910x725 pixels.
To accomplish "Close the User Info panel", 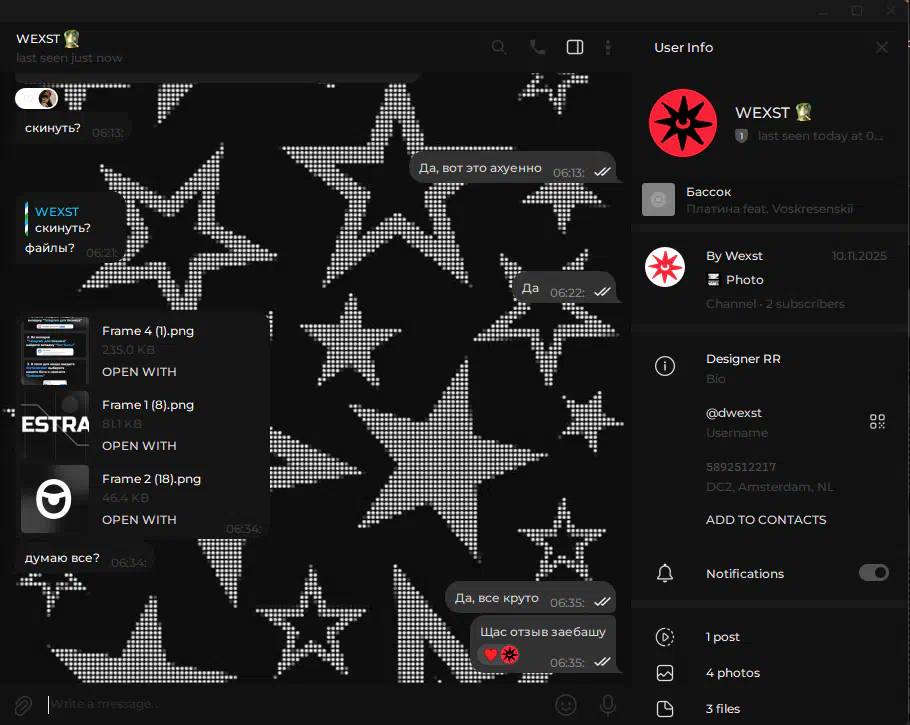I will point(881,47).
